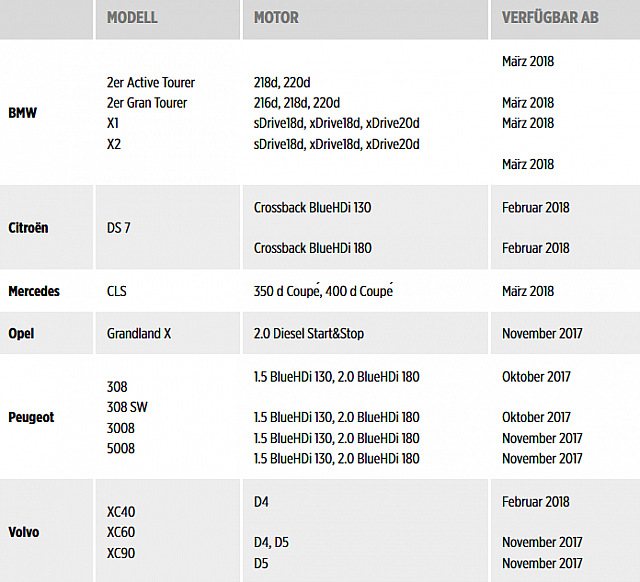
Task: Select the Citroën brand cell
Action: [28, 228]
